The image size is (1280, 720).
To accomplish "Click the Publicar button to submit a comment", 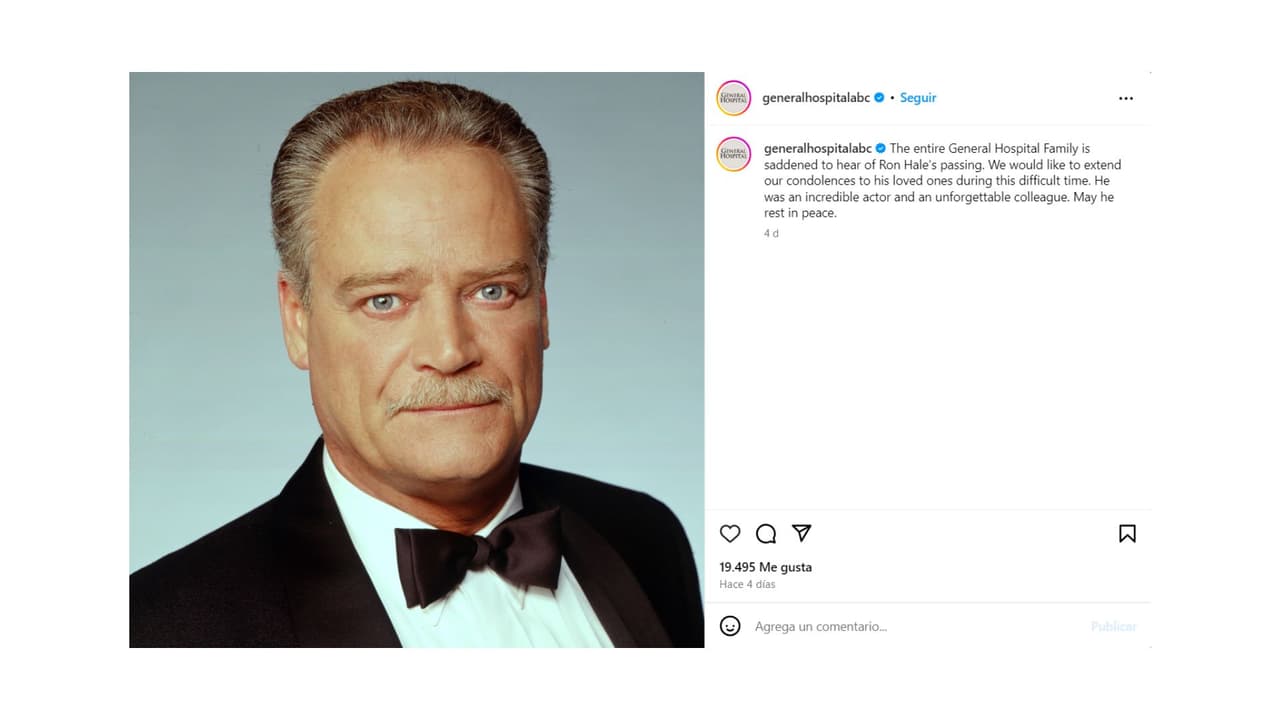I will (x=1113, y=626).
